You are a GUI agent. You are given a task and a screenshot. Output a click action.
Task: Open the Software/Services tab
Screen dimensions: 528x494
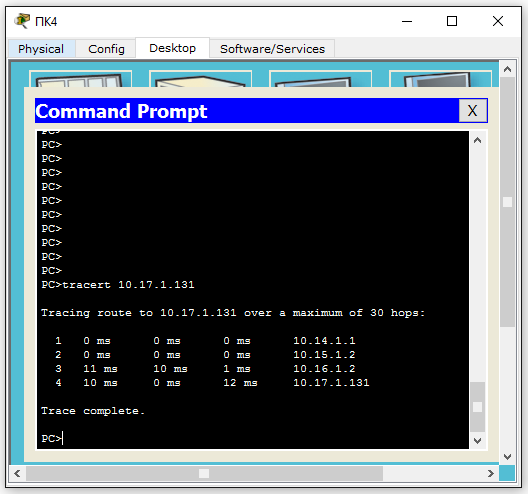click(x=272, y=49)
